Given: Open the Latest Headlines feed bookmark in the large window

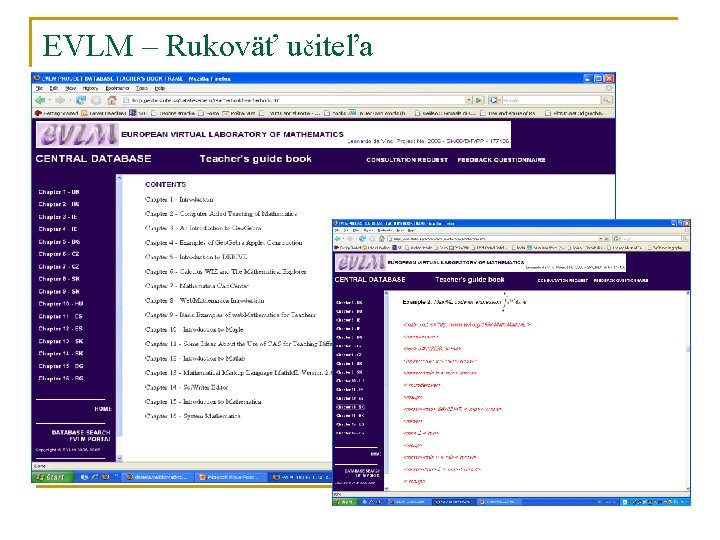Looking at the screenshot, I should coord(104,113).
